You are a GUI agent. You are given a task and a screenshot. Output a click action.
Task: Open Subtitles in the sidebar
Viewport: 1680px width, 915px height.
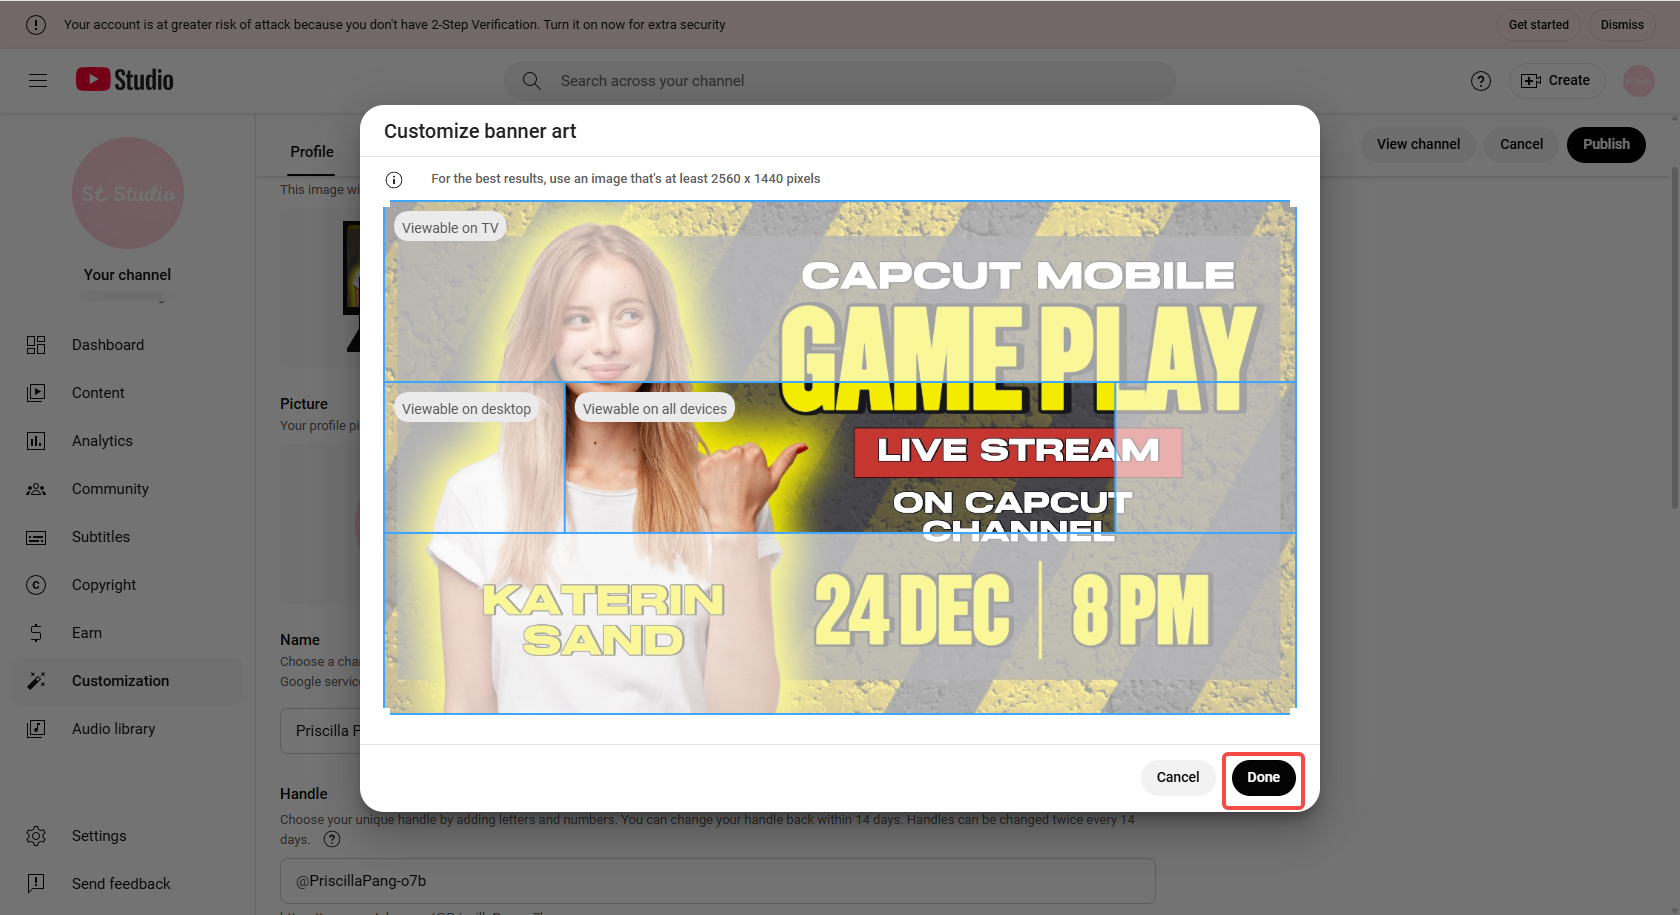(x=128, y=537)
